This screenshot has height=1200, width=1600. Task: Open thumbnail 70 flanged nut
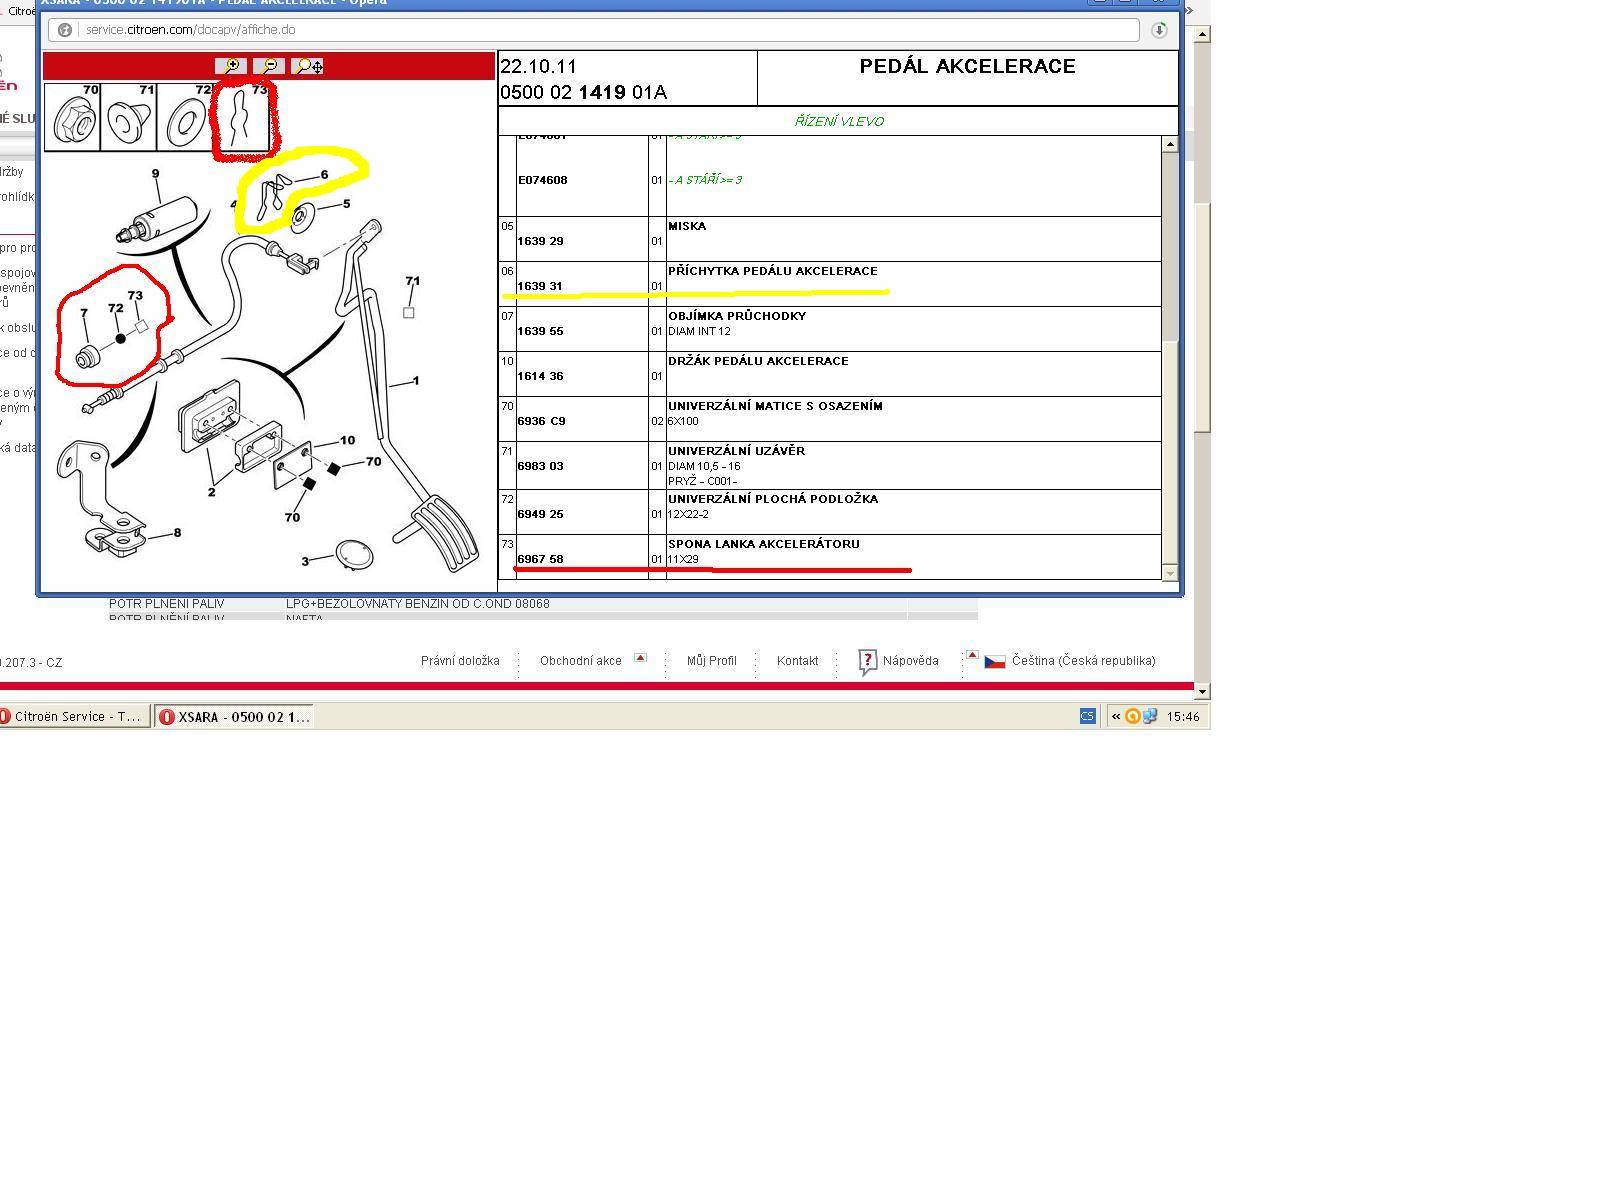(x=73, y=117)
